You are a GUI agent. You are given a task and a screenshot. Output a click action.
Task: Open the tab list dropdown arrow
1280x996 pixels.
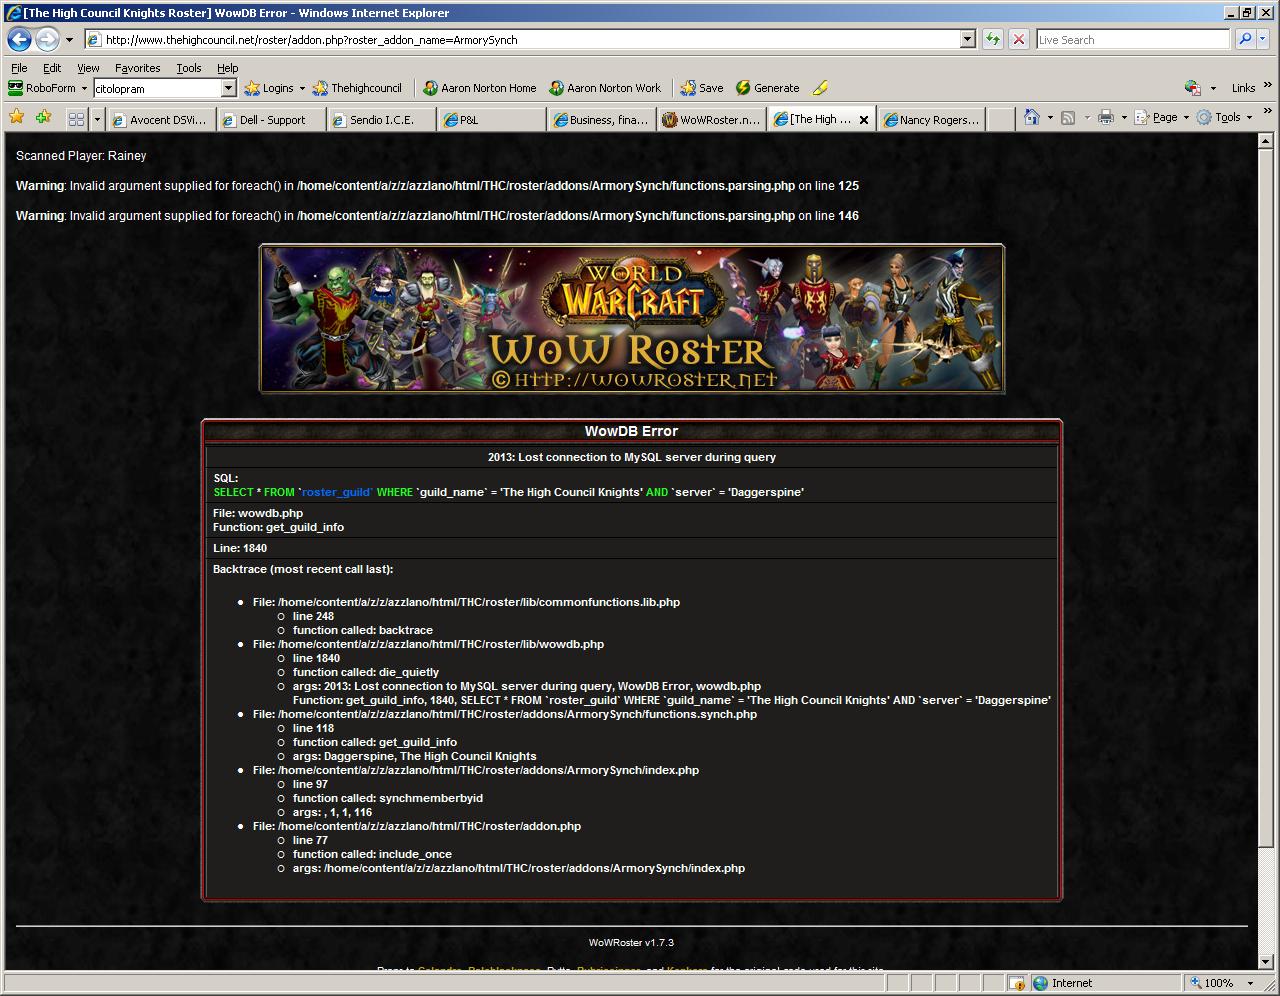pyautogui.click(x=97, y=119)
